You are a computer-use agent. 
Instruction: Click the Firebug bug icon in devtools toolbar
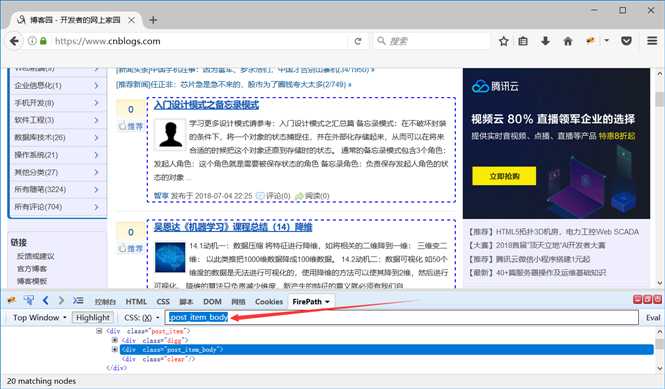(x=12, y=300)
